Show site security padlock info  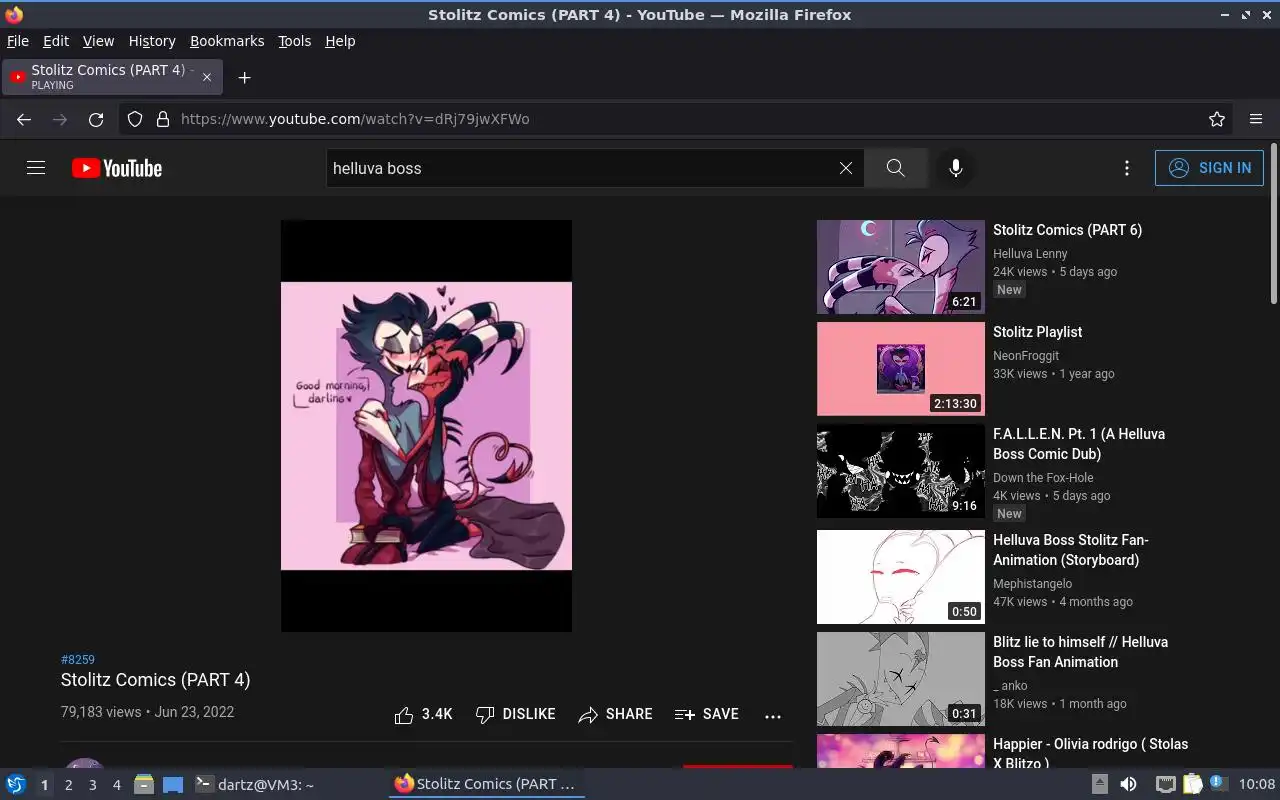pos(163,119)
